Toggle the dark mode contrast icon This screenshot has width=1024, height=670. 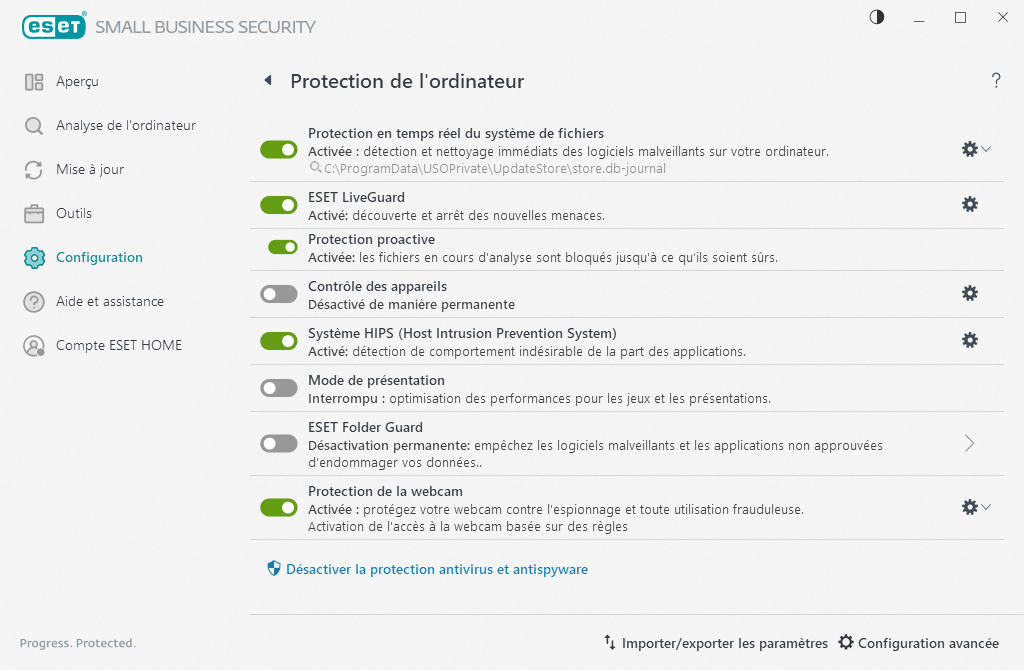pyautogui.click(x=876, y=17)
